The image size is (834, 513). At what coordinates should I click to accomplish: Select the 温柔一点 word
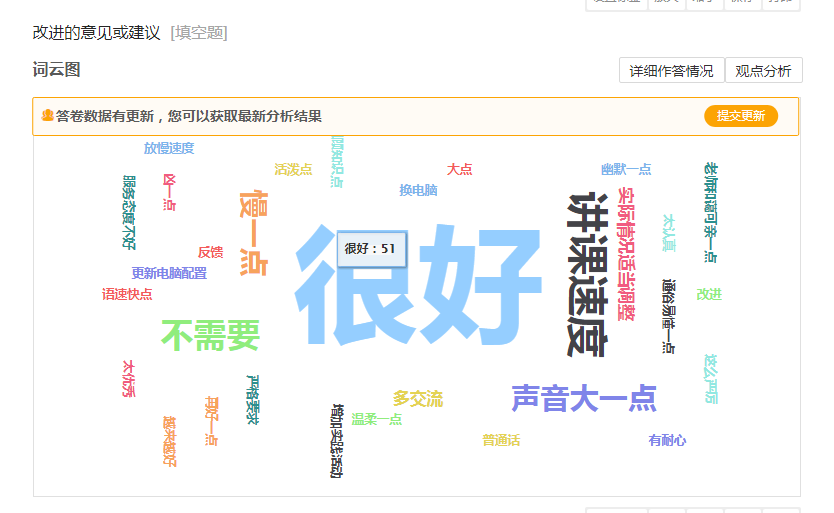[x=376, y=419]
